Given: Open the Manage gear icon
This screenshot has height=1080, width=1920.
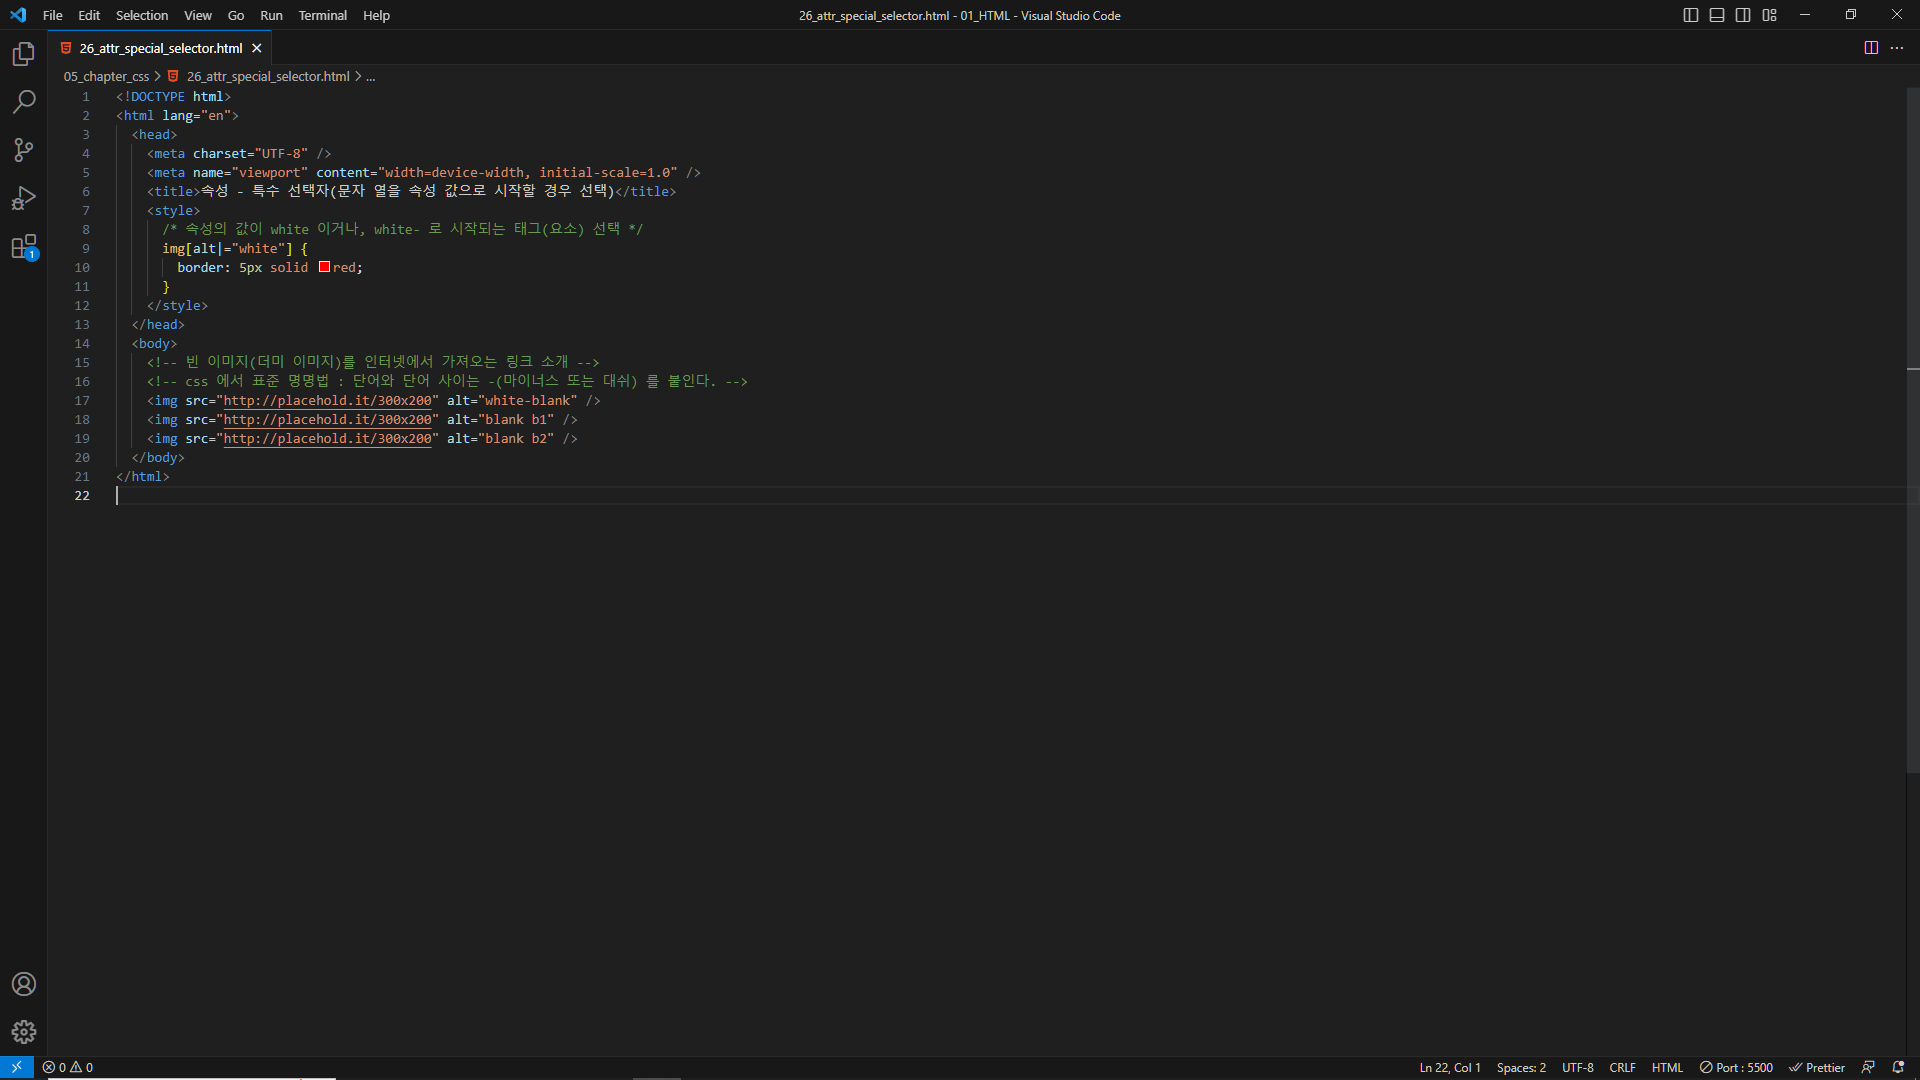Looking at the screenshot, I should click(x=24, y=1032).
